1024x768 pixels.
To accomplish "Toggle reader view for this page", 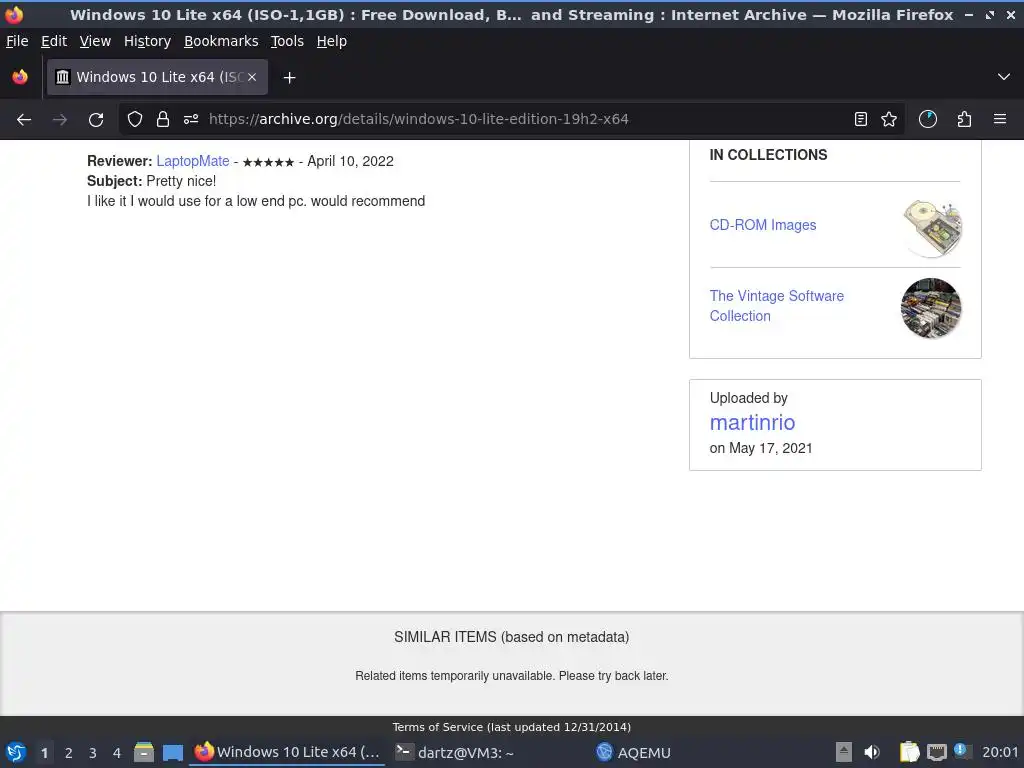I will [861, 120].
